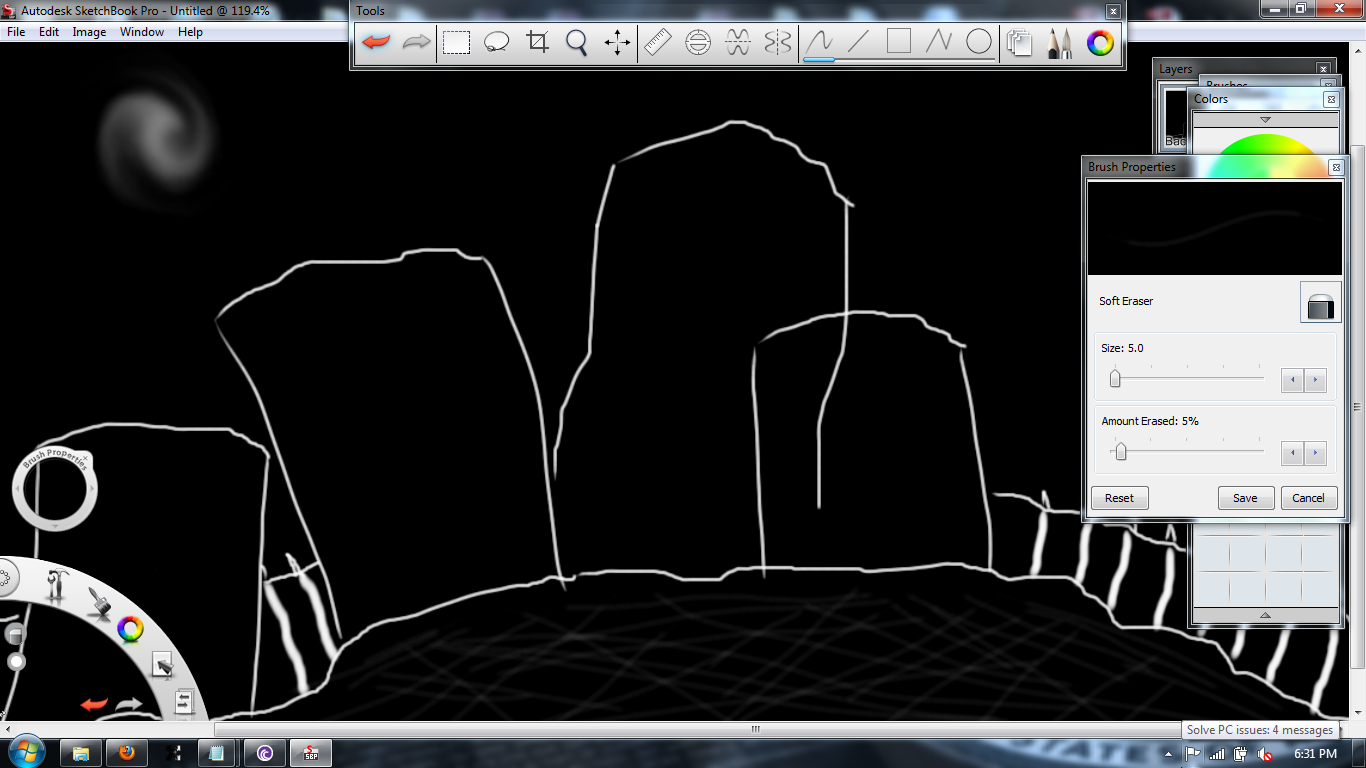
Task: Close the Brush Properties window
Action: [x=1335, y=167]
